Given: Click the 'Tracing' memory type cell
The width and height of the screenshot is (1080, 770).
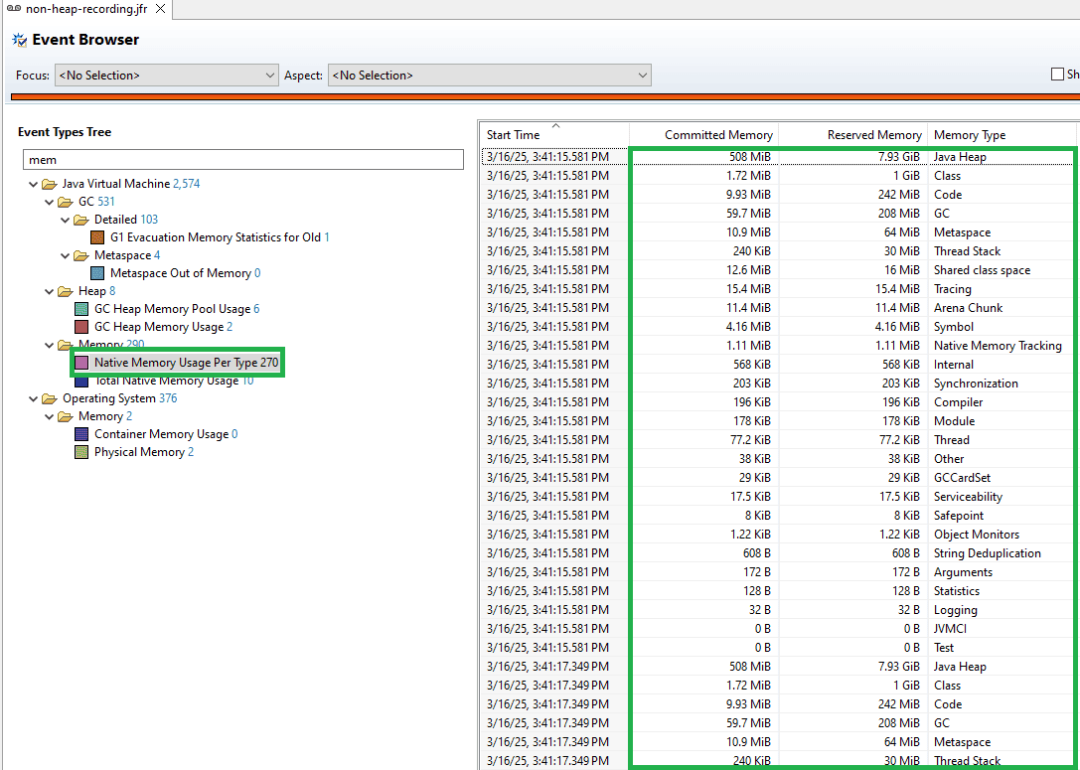Looking at the screenshot, I should 953,289.
